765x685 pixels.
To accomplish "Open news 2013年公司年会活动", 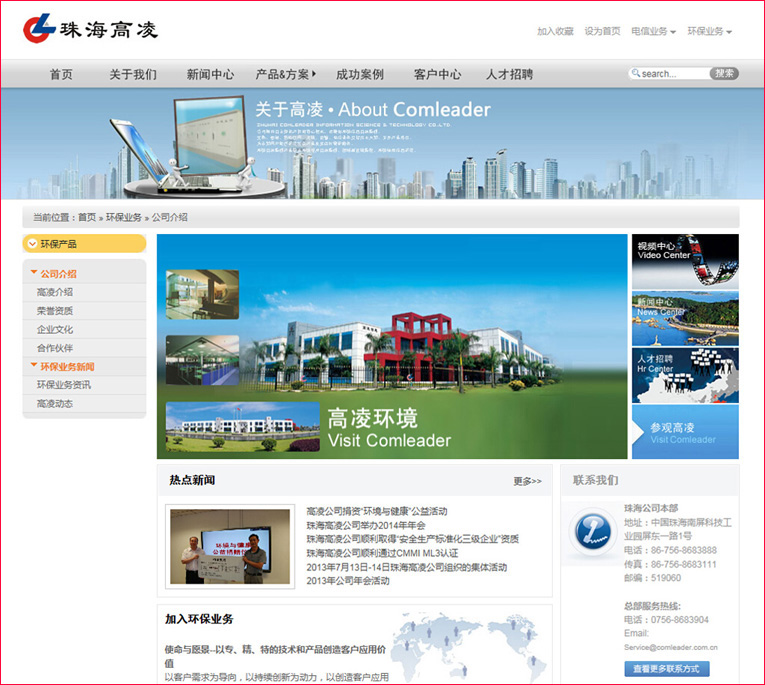I will coord(348,581).
